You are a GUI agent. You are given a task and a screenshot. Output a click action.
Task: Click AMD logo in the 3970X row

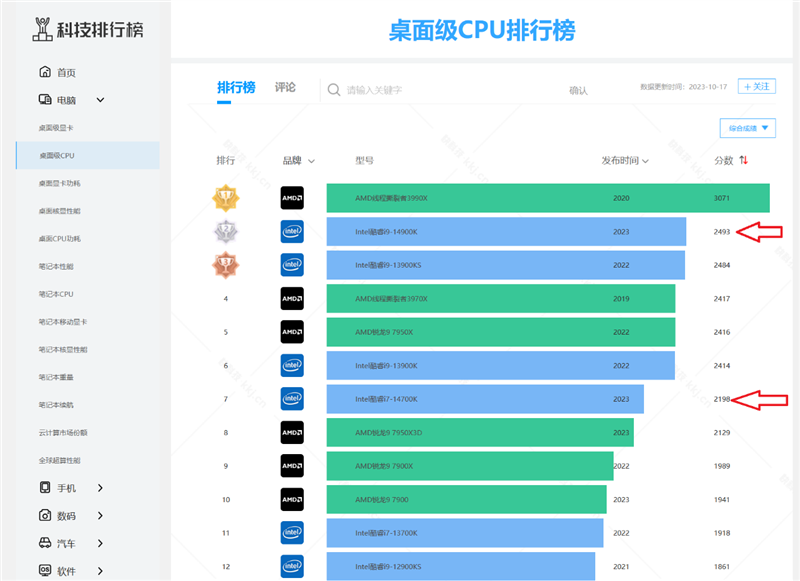[292, 298]
